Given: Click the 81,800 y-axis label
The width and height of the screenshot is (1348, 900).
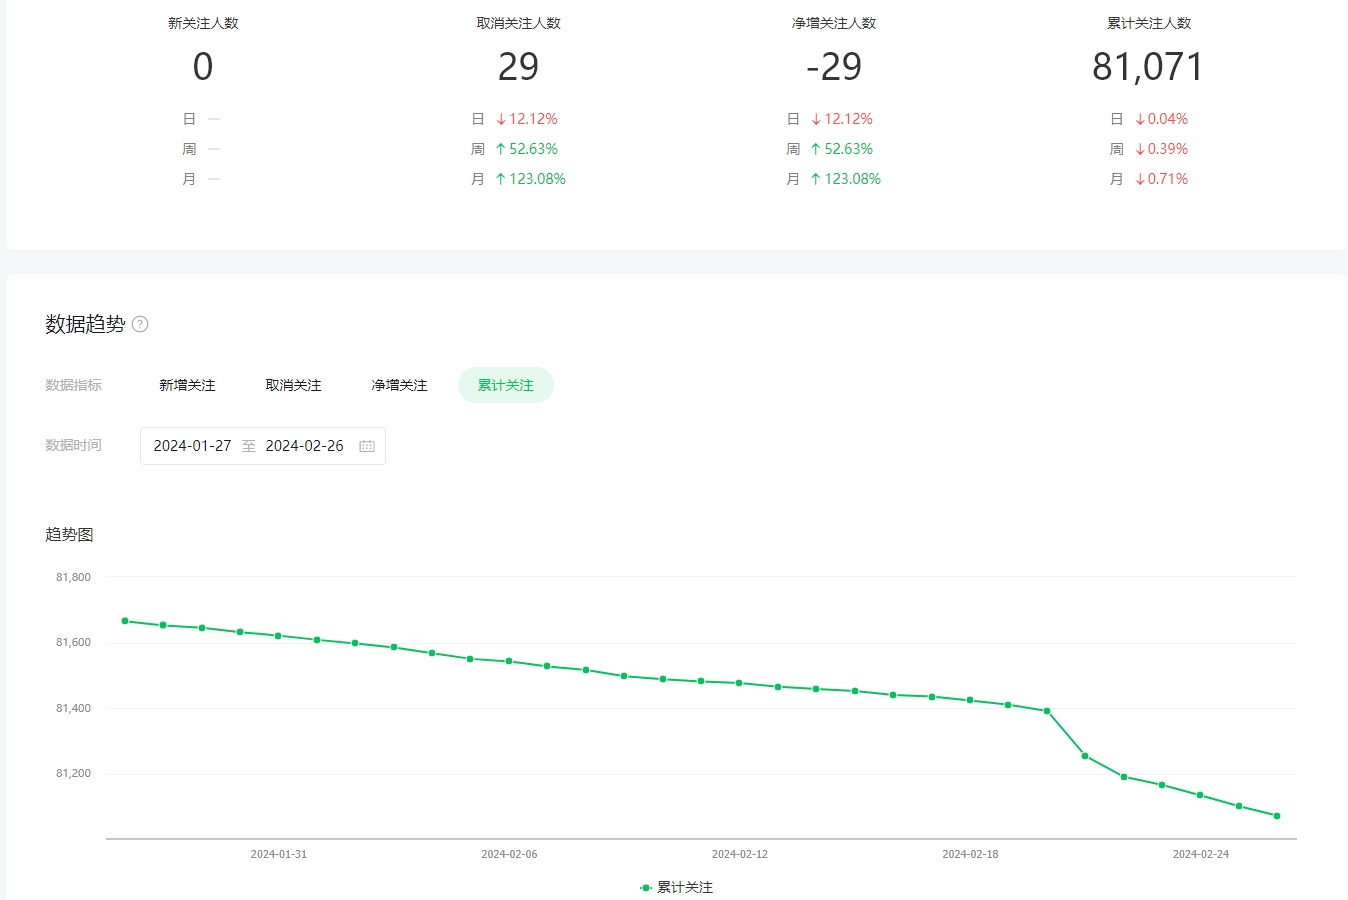Looking at the screenshot, I should pyautogui.click(x=73, y=577).
